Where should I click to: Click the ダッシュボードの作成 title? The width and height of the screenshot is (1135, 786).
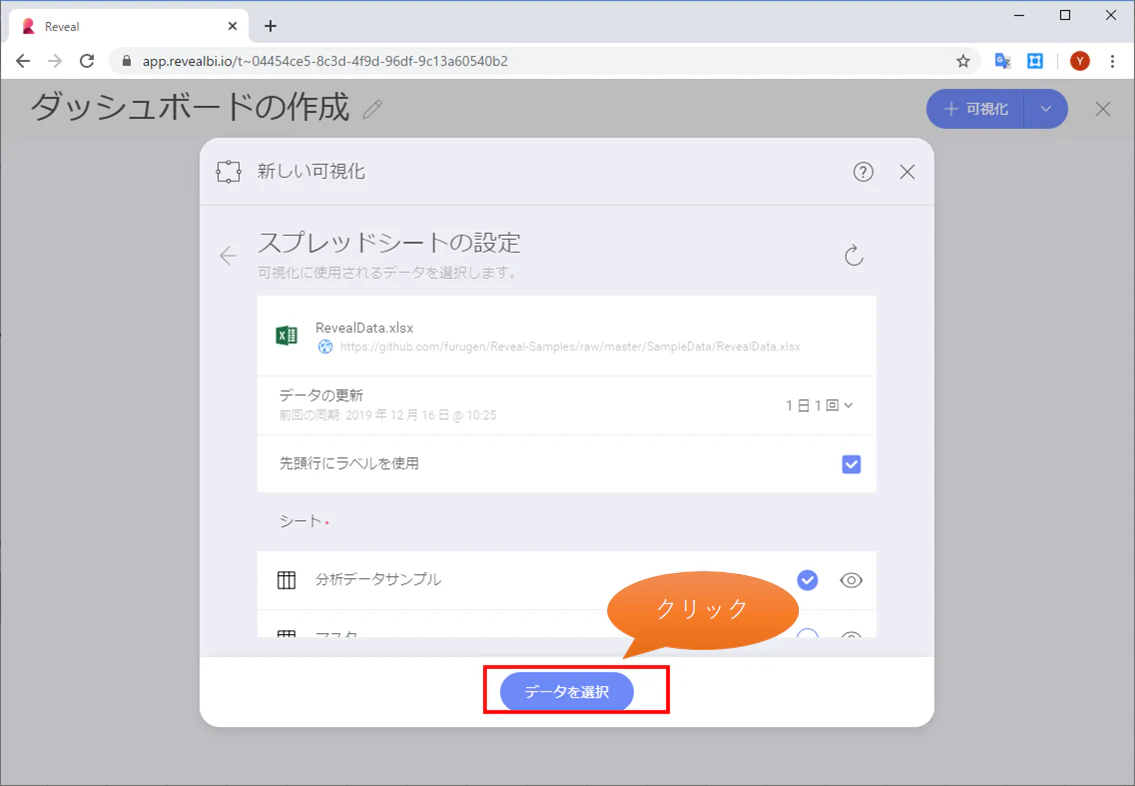[x=190, y=108]
